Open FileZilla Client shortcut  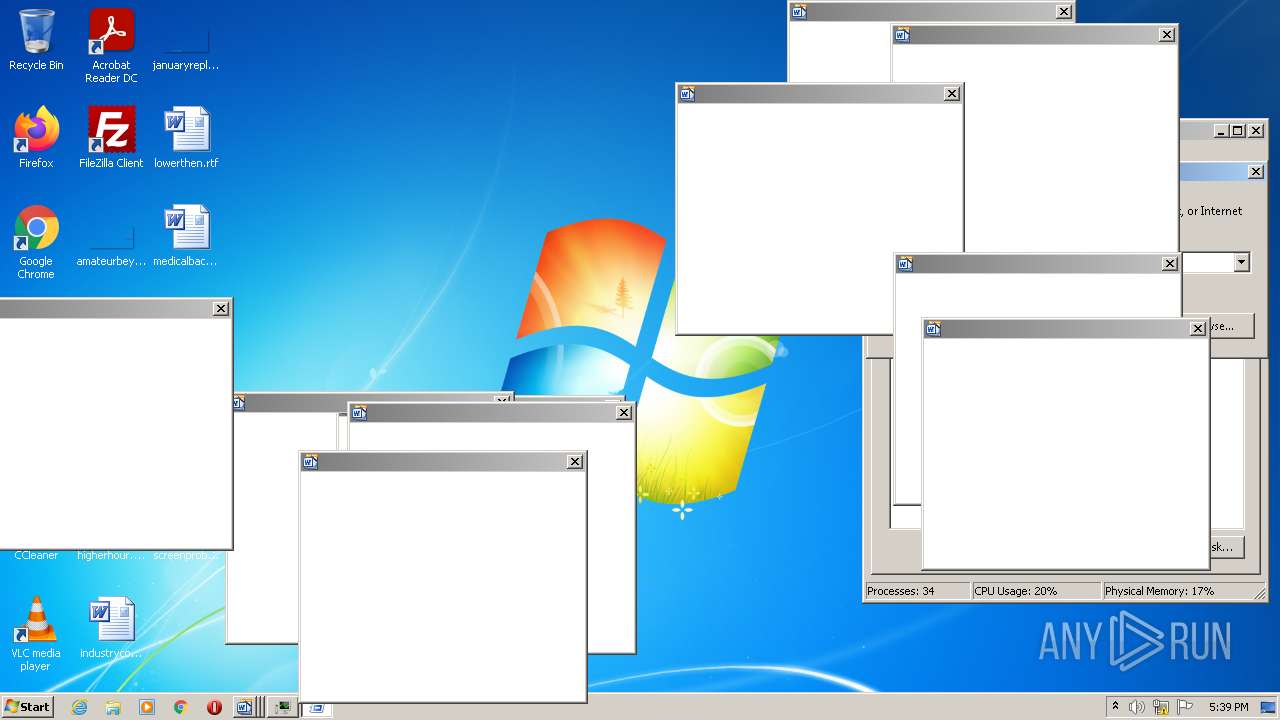(x=111, y=138)
